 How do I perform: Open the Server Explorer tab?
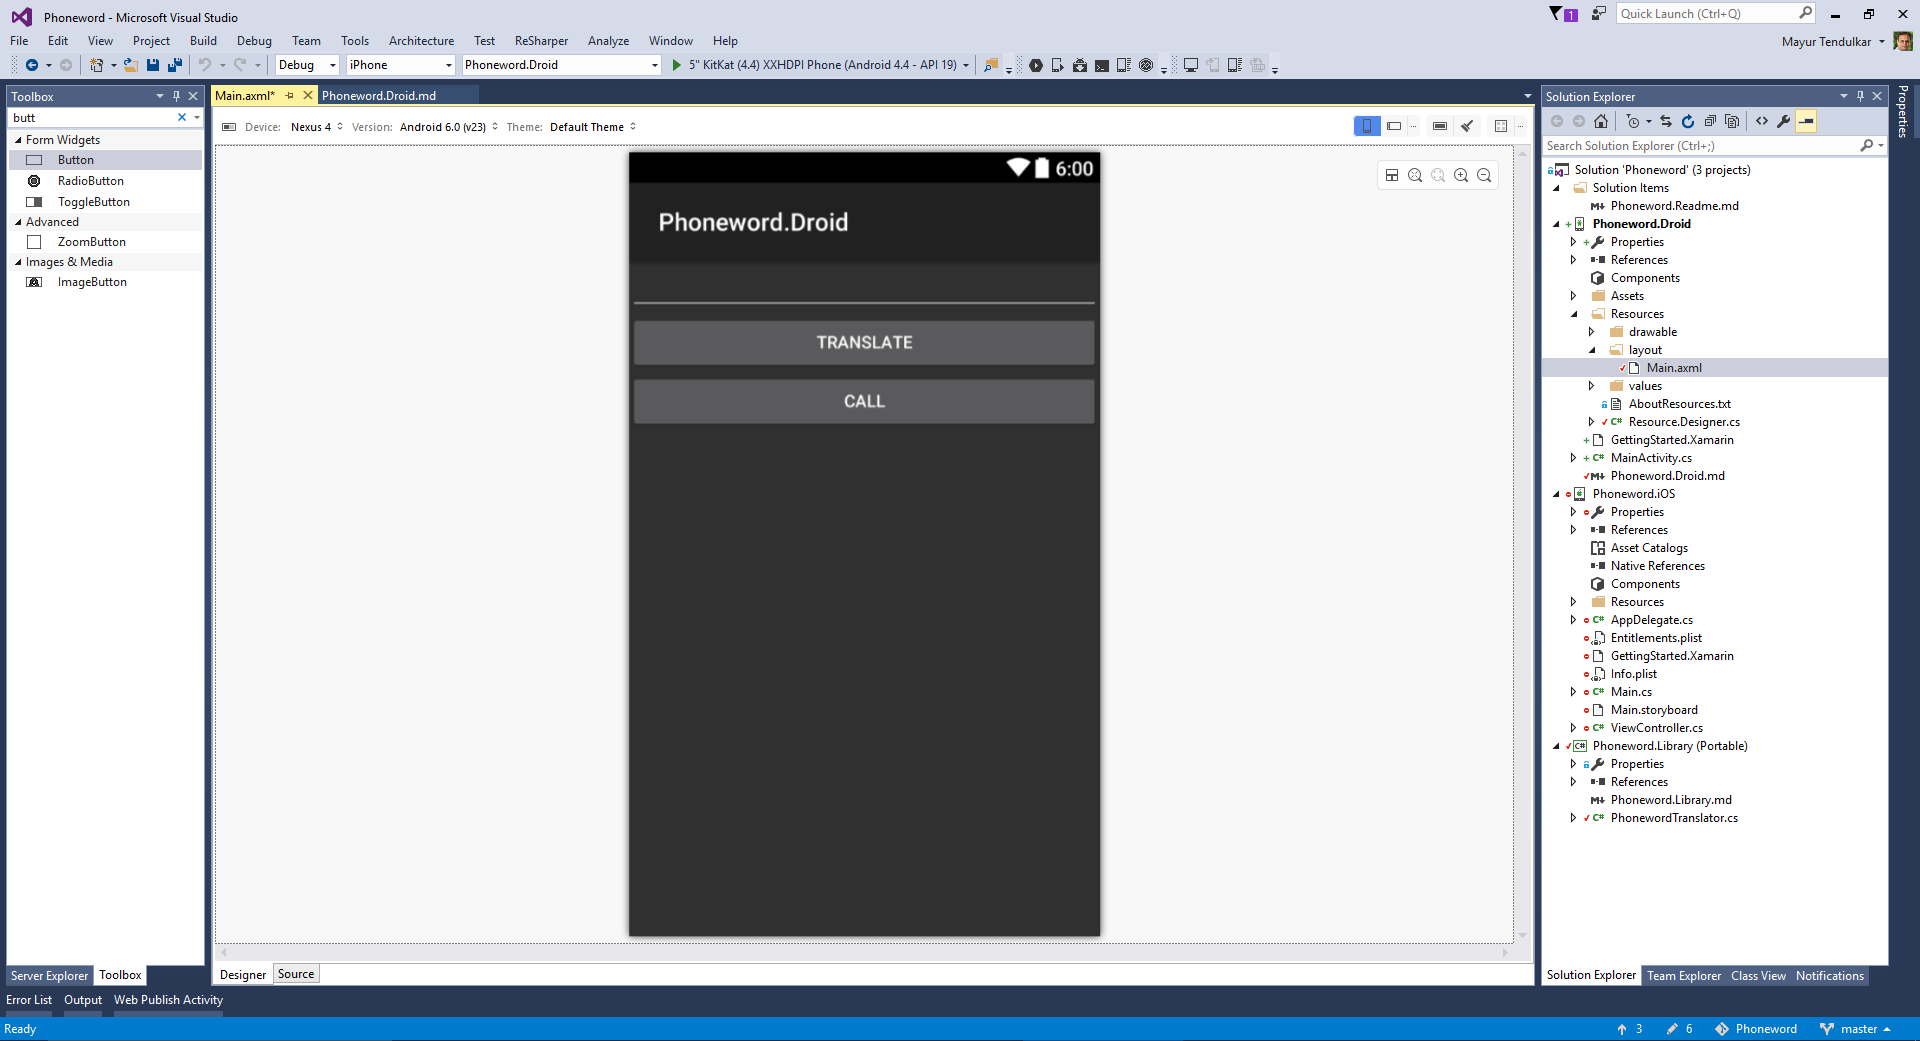[49, 976]
